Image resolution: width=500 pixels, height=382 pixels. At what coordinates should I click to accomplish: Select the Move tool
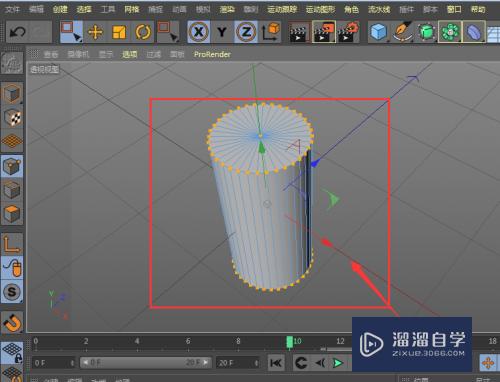pyautogui.click(x=95, y=32)
